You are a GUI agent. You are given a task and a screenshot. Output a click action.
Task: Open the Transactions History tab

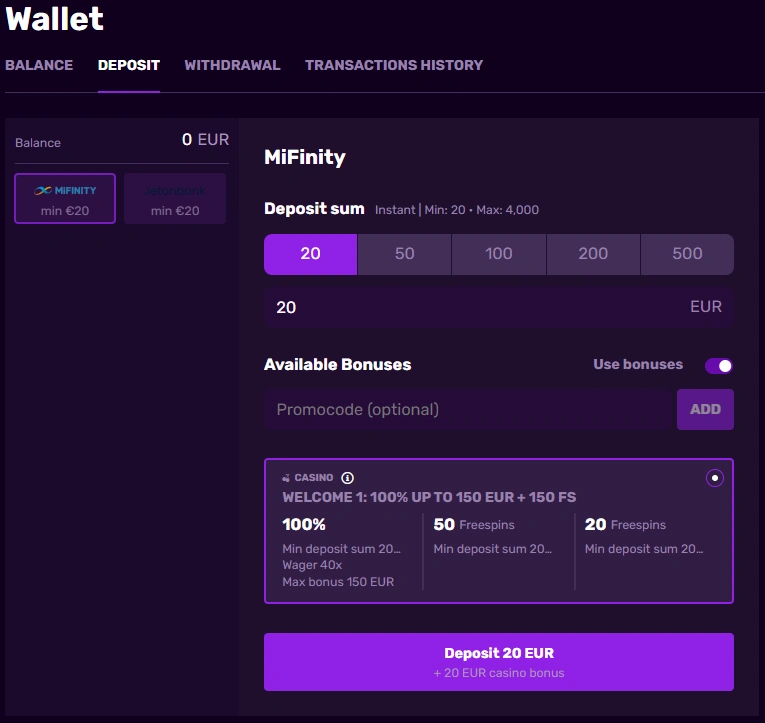coord(394,65)
